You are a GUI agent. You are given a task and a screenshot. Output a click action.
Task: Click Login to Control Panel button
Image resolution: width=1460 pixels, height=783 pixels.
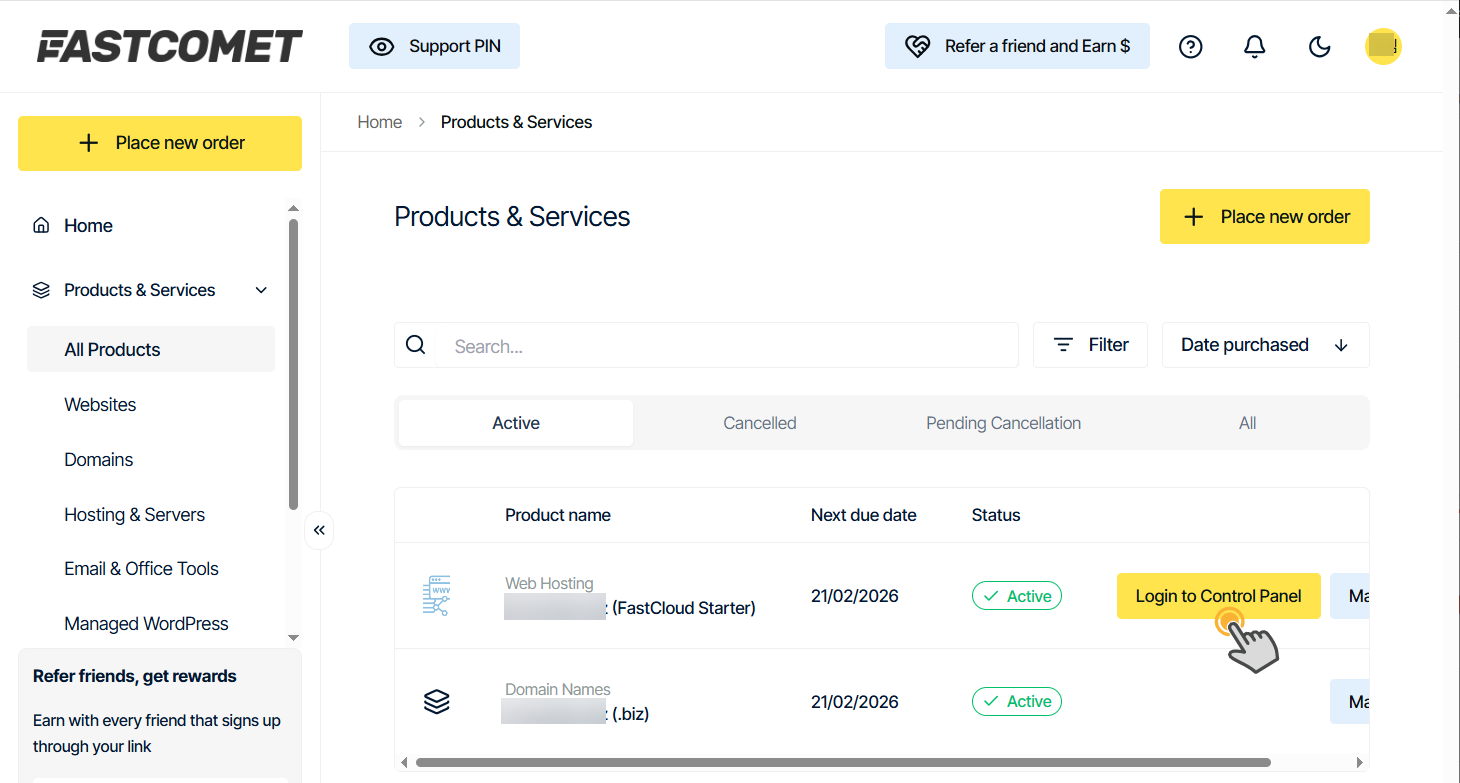(1218, 596)
